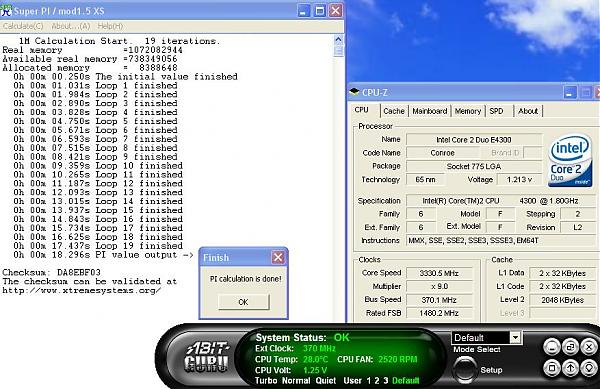
Task: Click the Code Name field showing Conroe
Action: (442, 153)
